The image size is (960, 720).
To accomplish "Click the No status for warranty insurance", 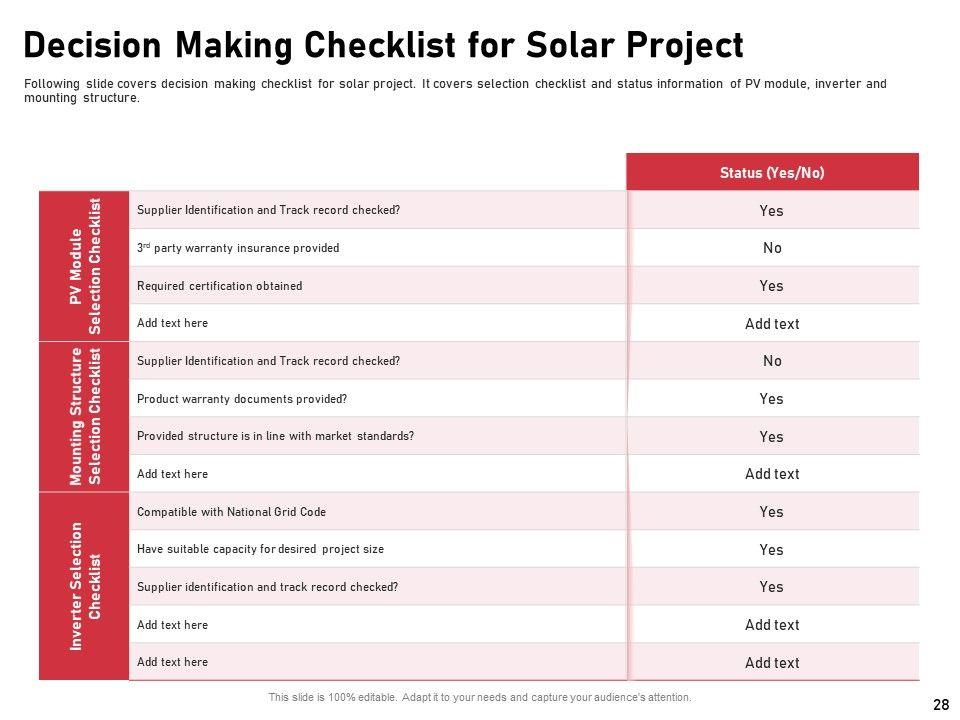I will click(x=772, y=248).
